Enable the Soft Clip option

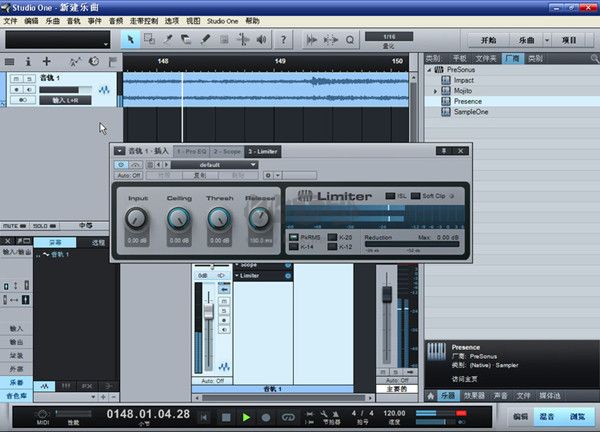point(415,196)
